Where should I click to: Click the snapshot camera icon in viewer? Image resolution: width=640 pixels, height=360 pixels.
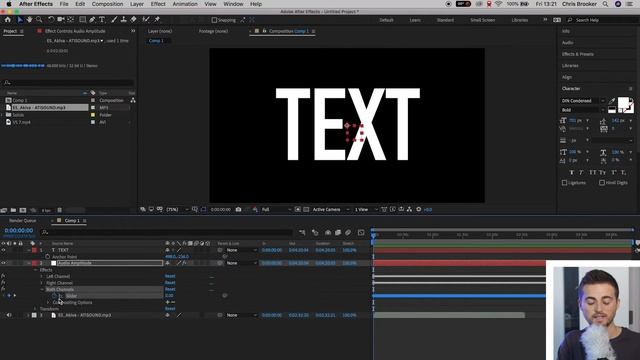(x=238, y=209)
